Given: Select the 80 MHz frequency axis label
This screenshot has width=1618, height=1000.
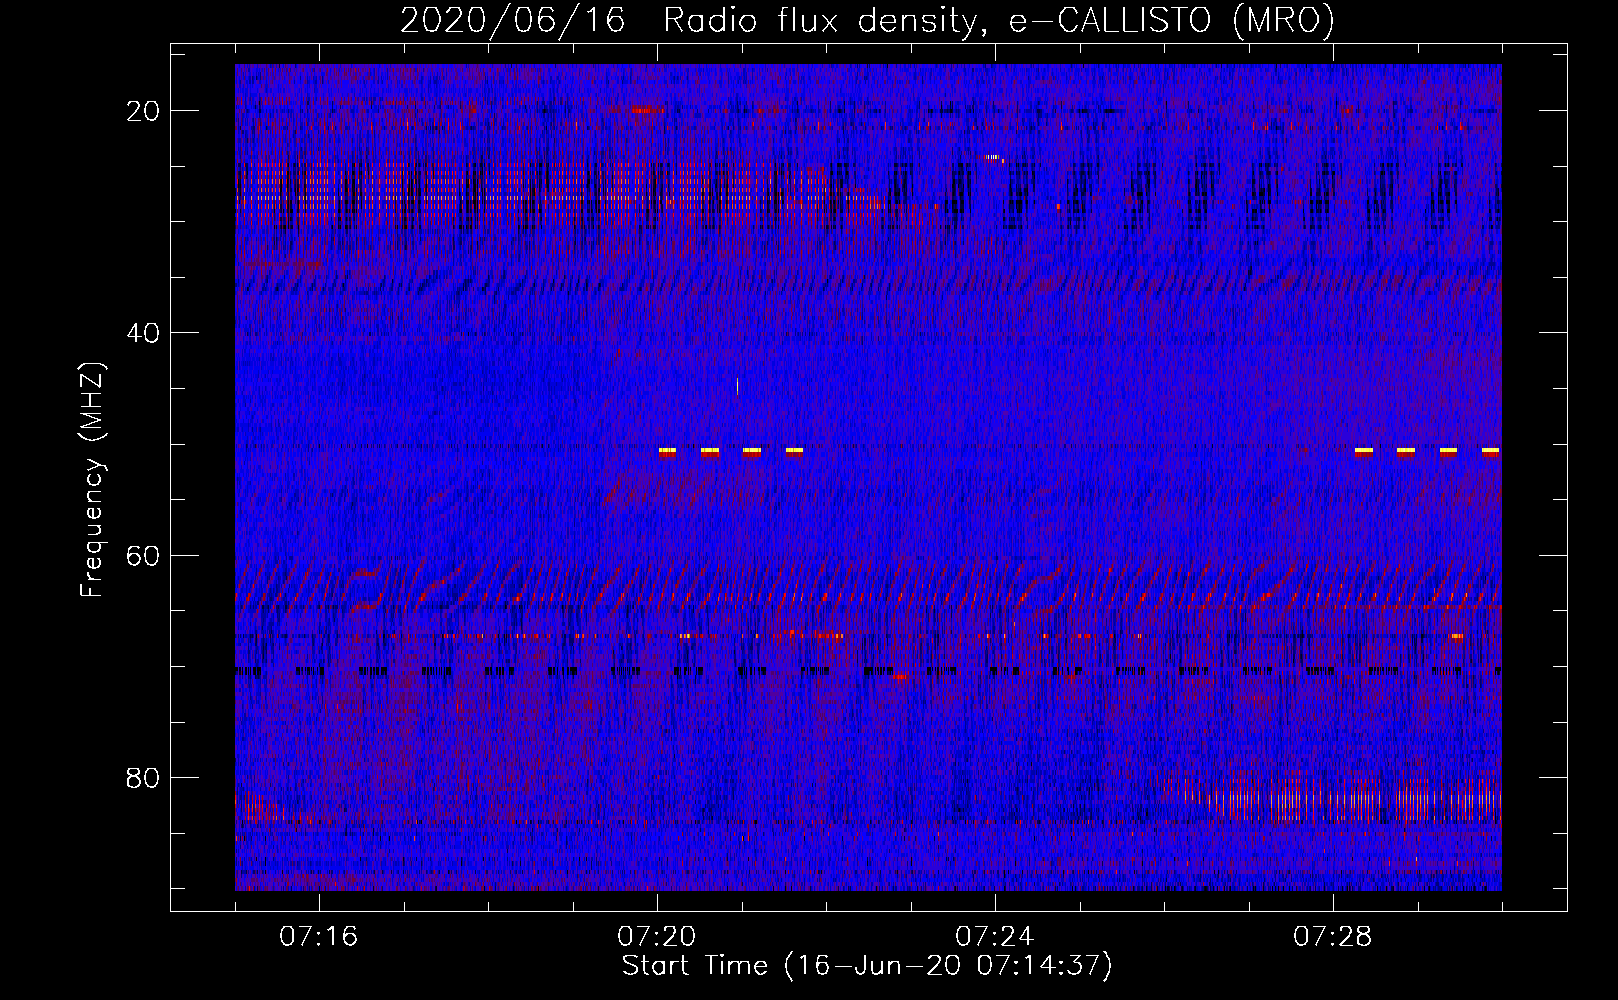Looking at the screenshot, I should point(143,777).
